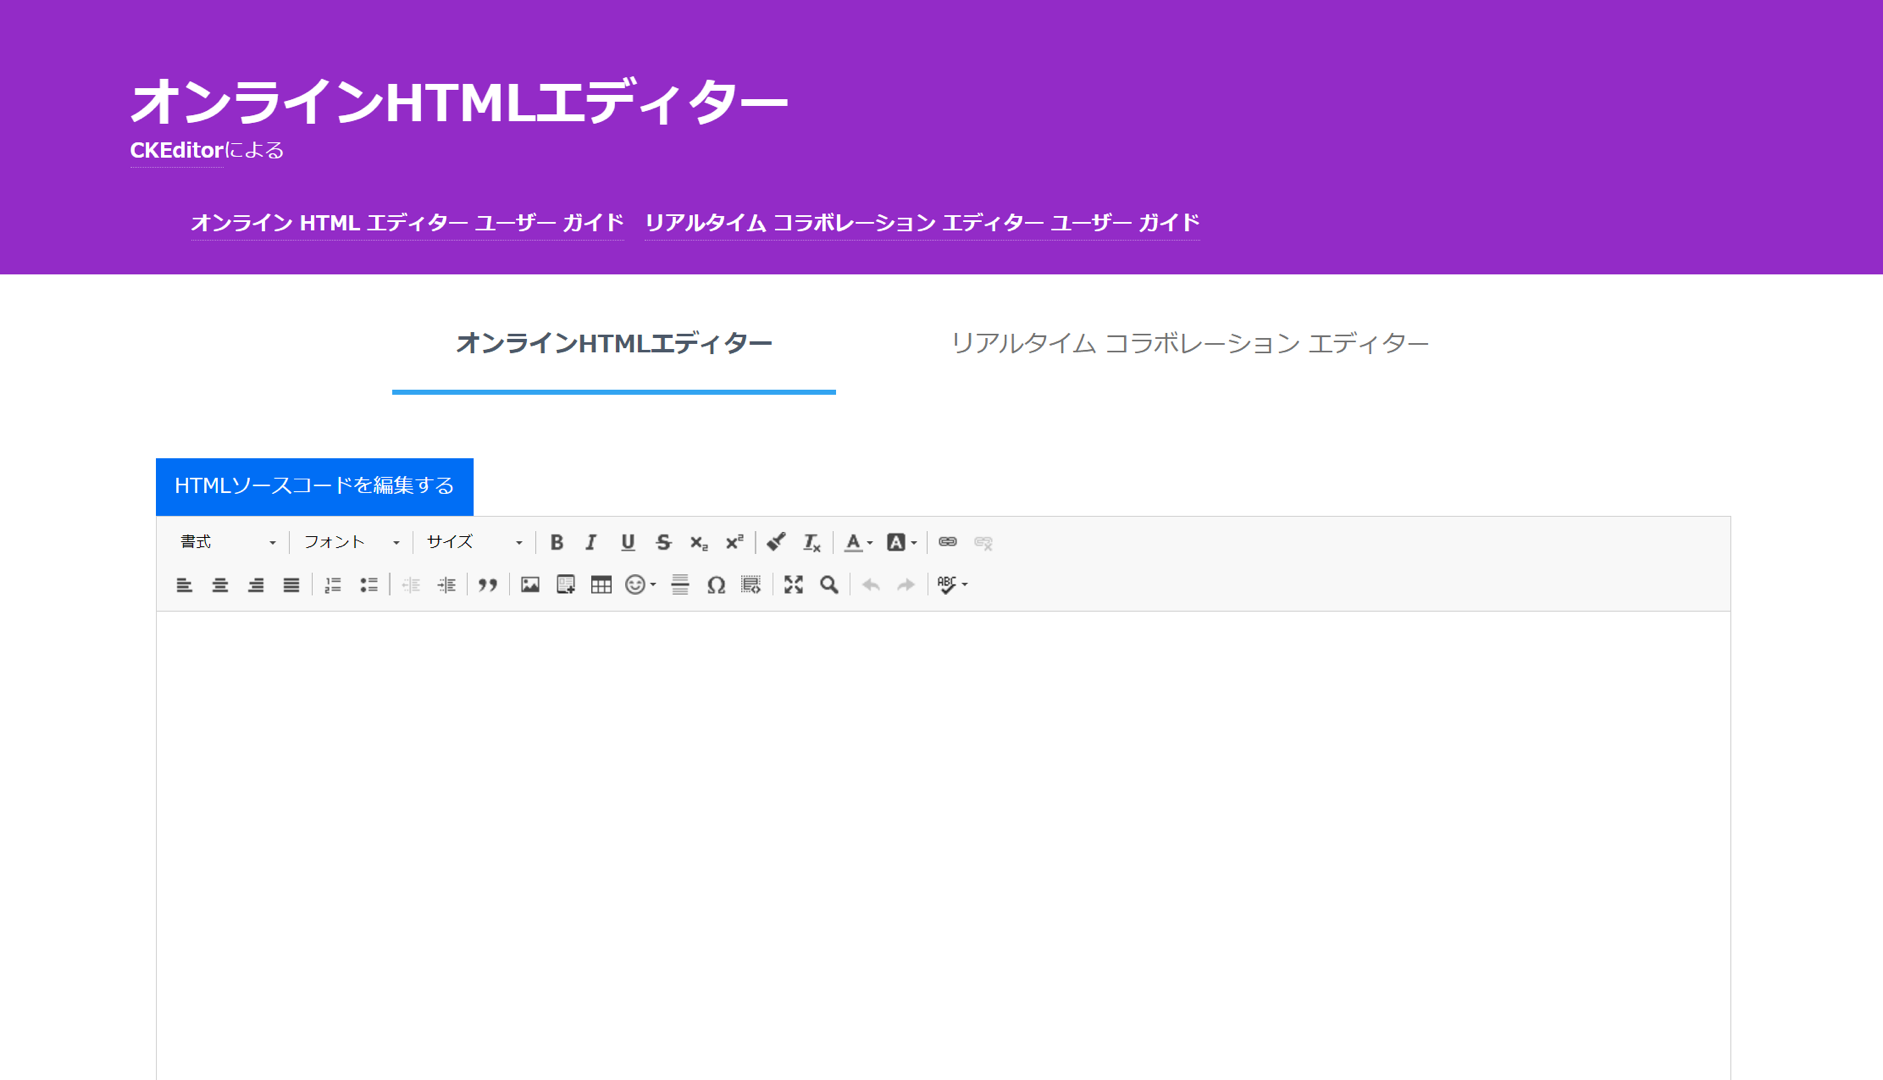This screenshot has width=1883, height=1080.
Task: Open オンライン HTML エディター ユーザー ガイド link
Action: pyautogui.click(x=407, y=223)
